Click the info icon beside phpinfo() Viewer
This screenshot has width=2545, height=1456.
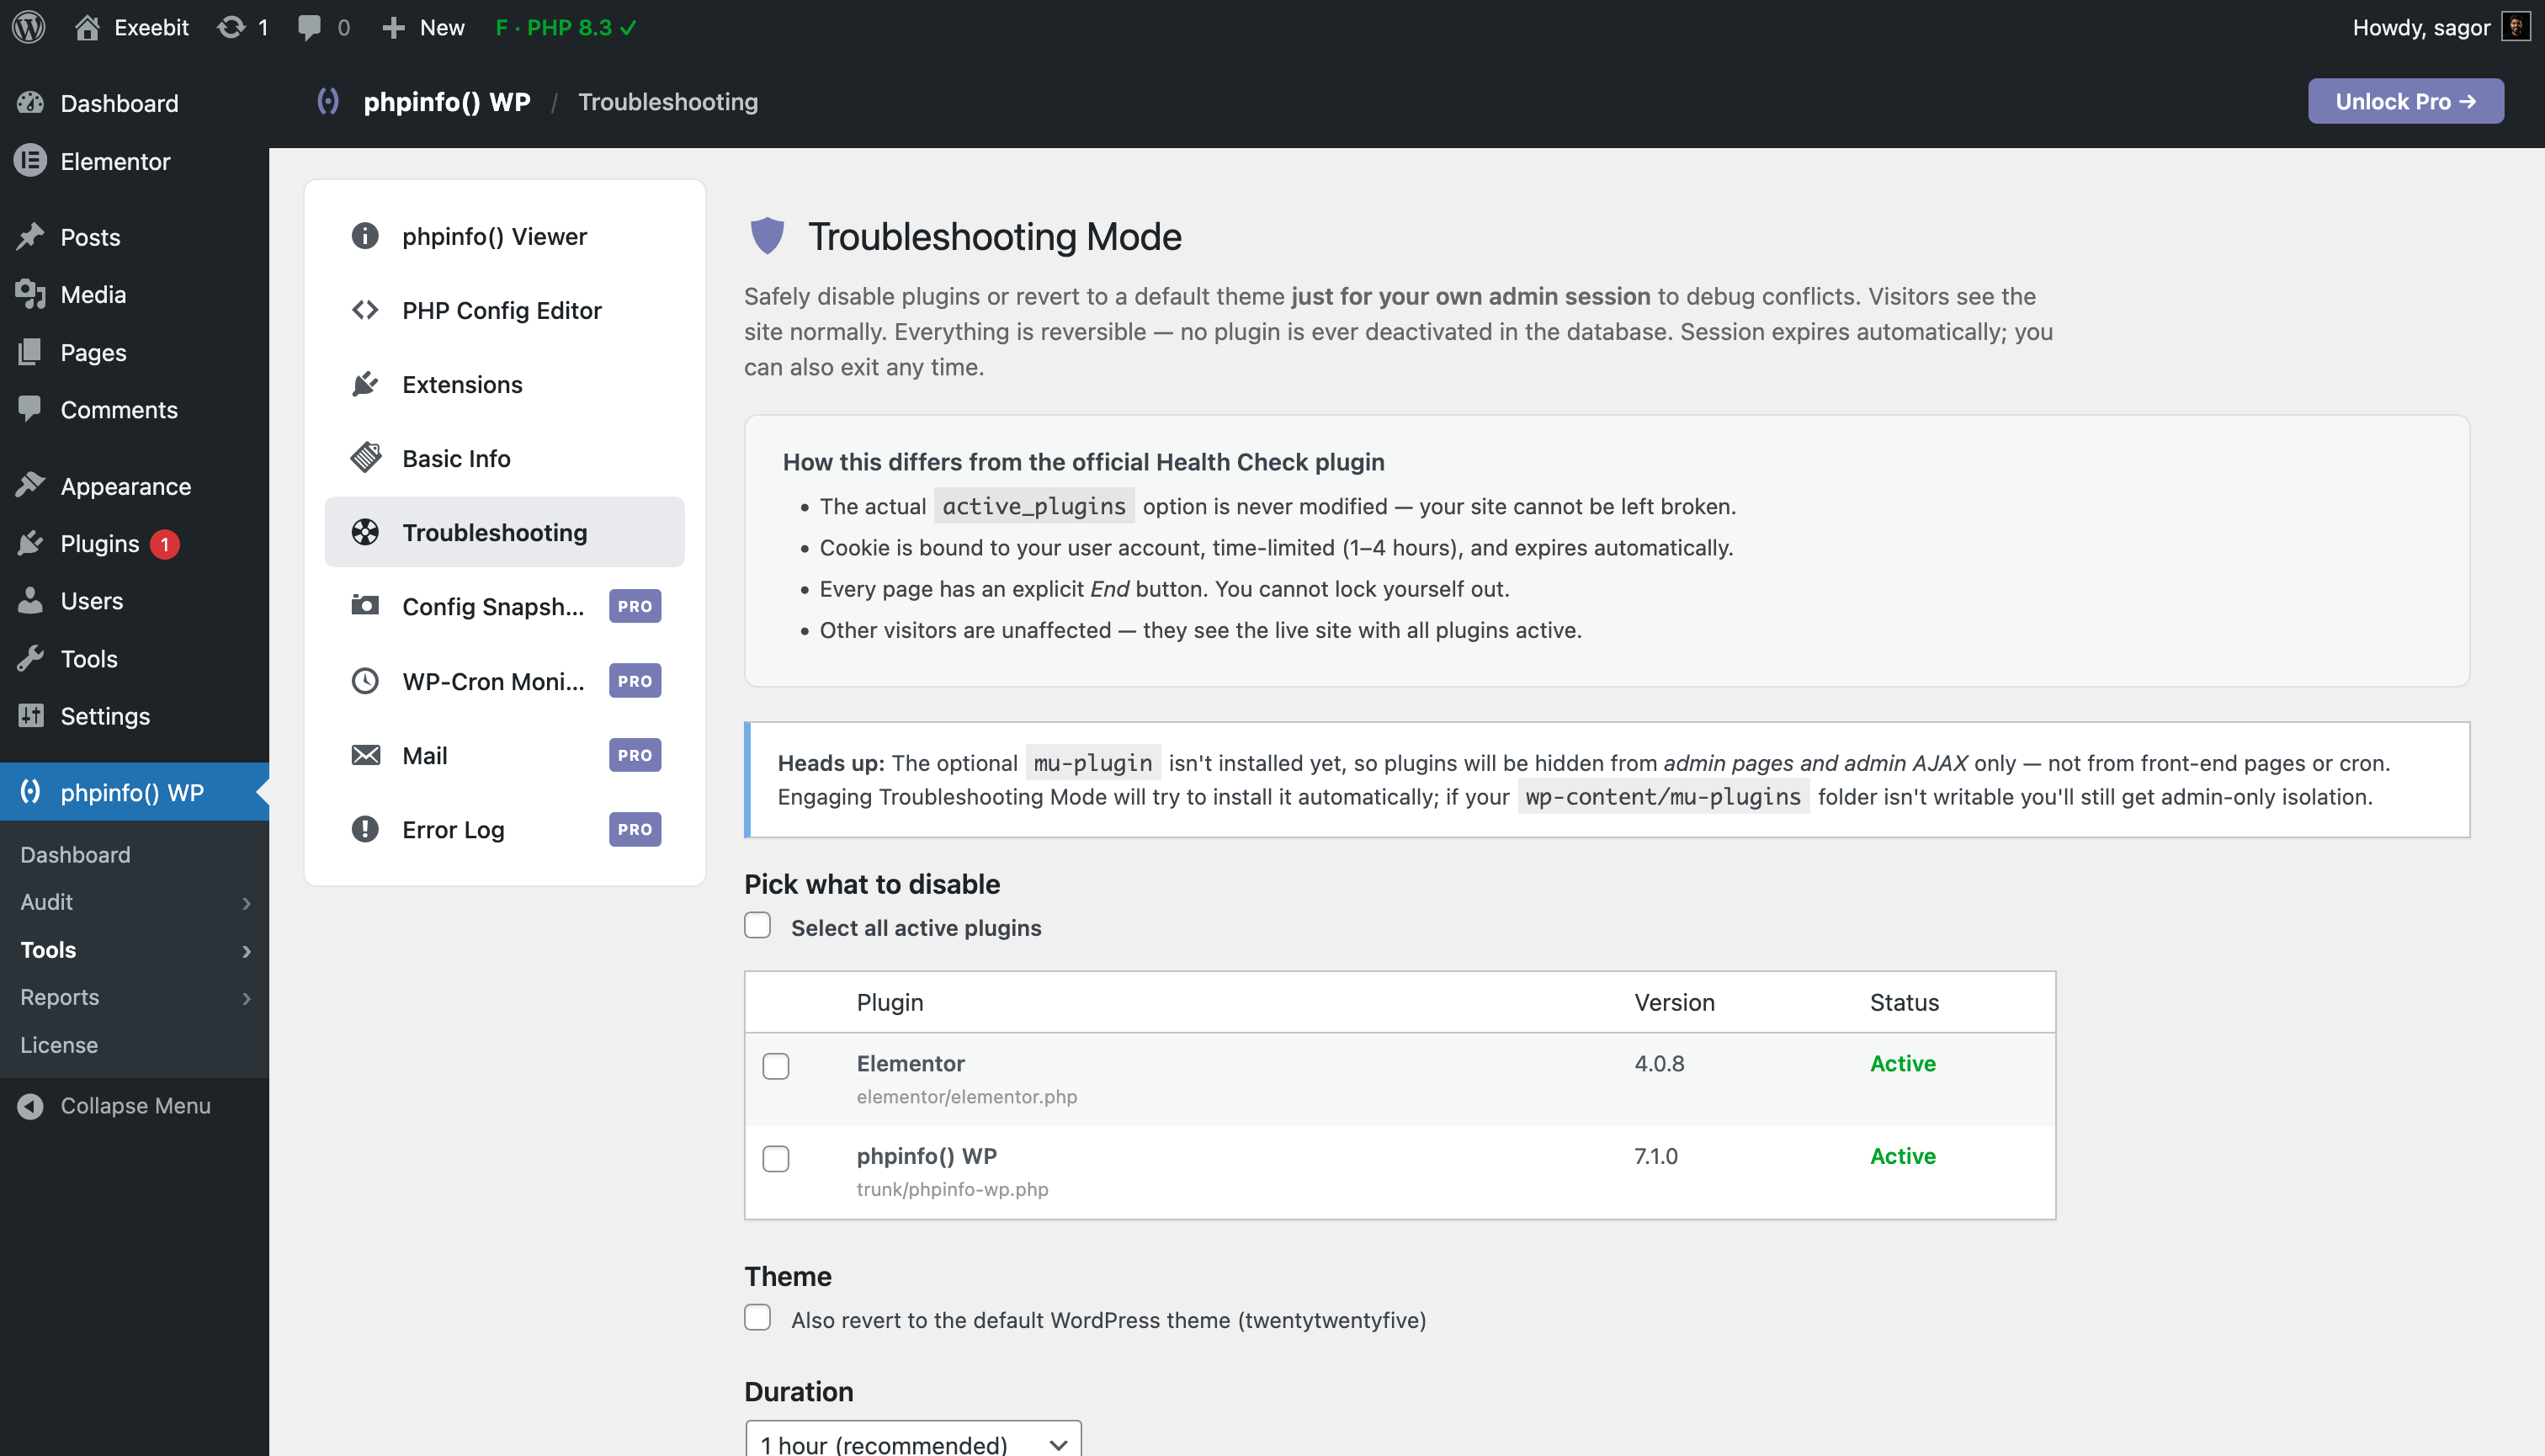tap(365, 236)
